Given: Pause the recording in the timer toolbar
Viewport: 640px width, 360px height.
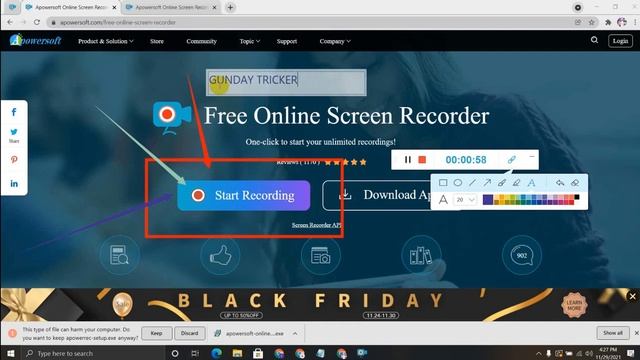Looking at the screenshot, I should pos(407,160).
